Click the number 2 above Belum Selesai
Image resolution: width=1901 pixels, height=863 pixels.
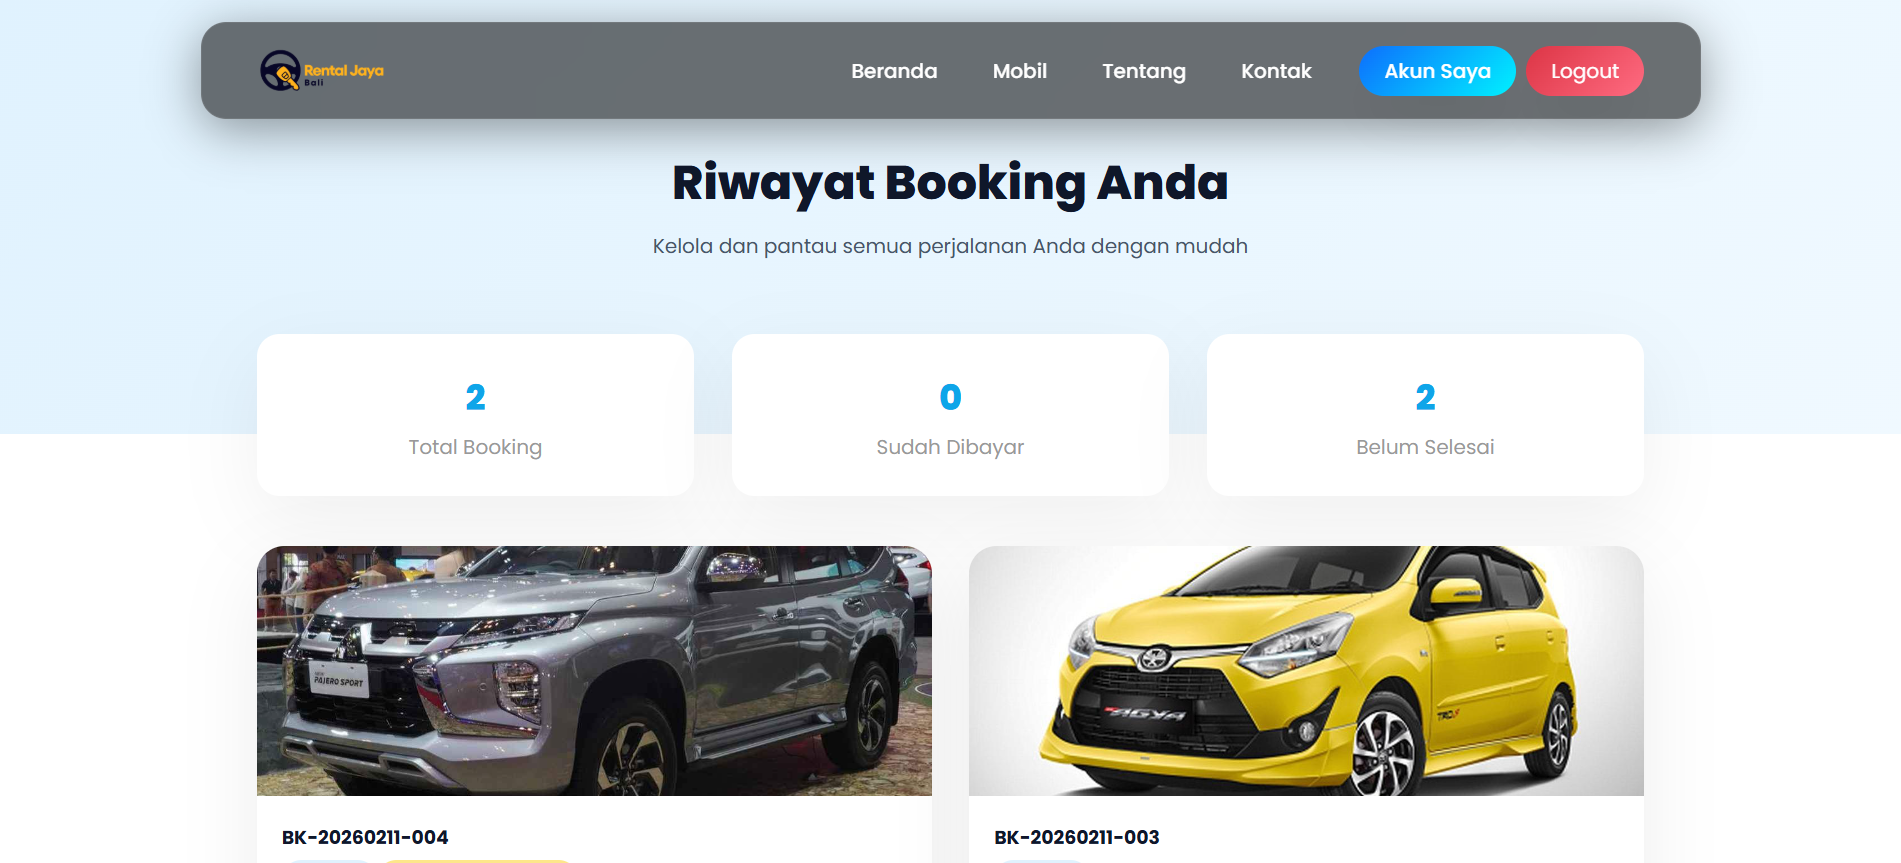pyautogui.click(x=1425, y=397)
